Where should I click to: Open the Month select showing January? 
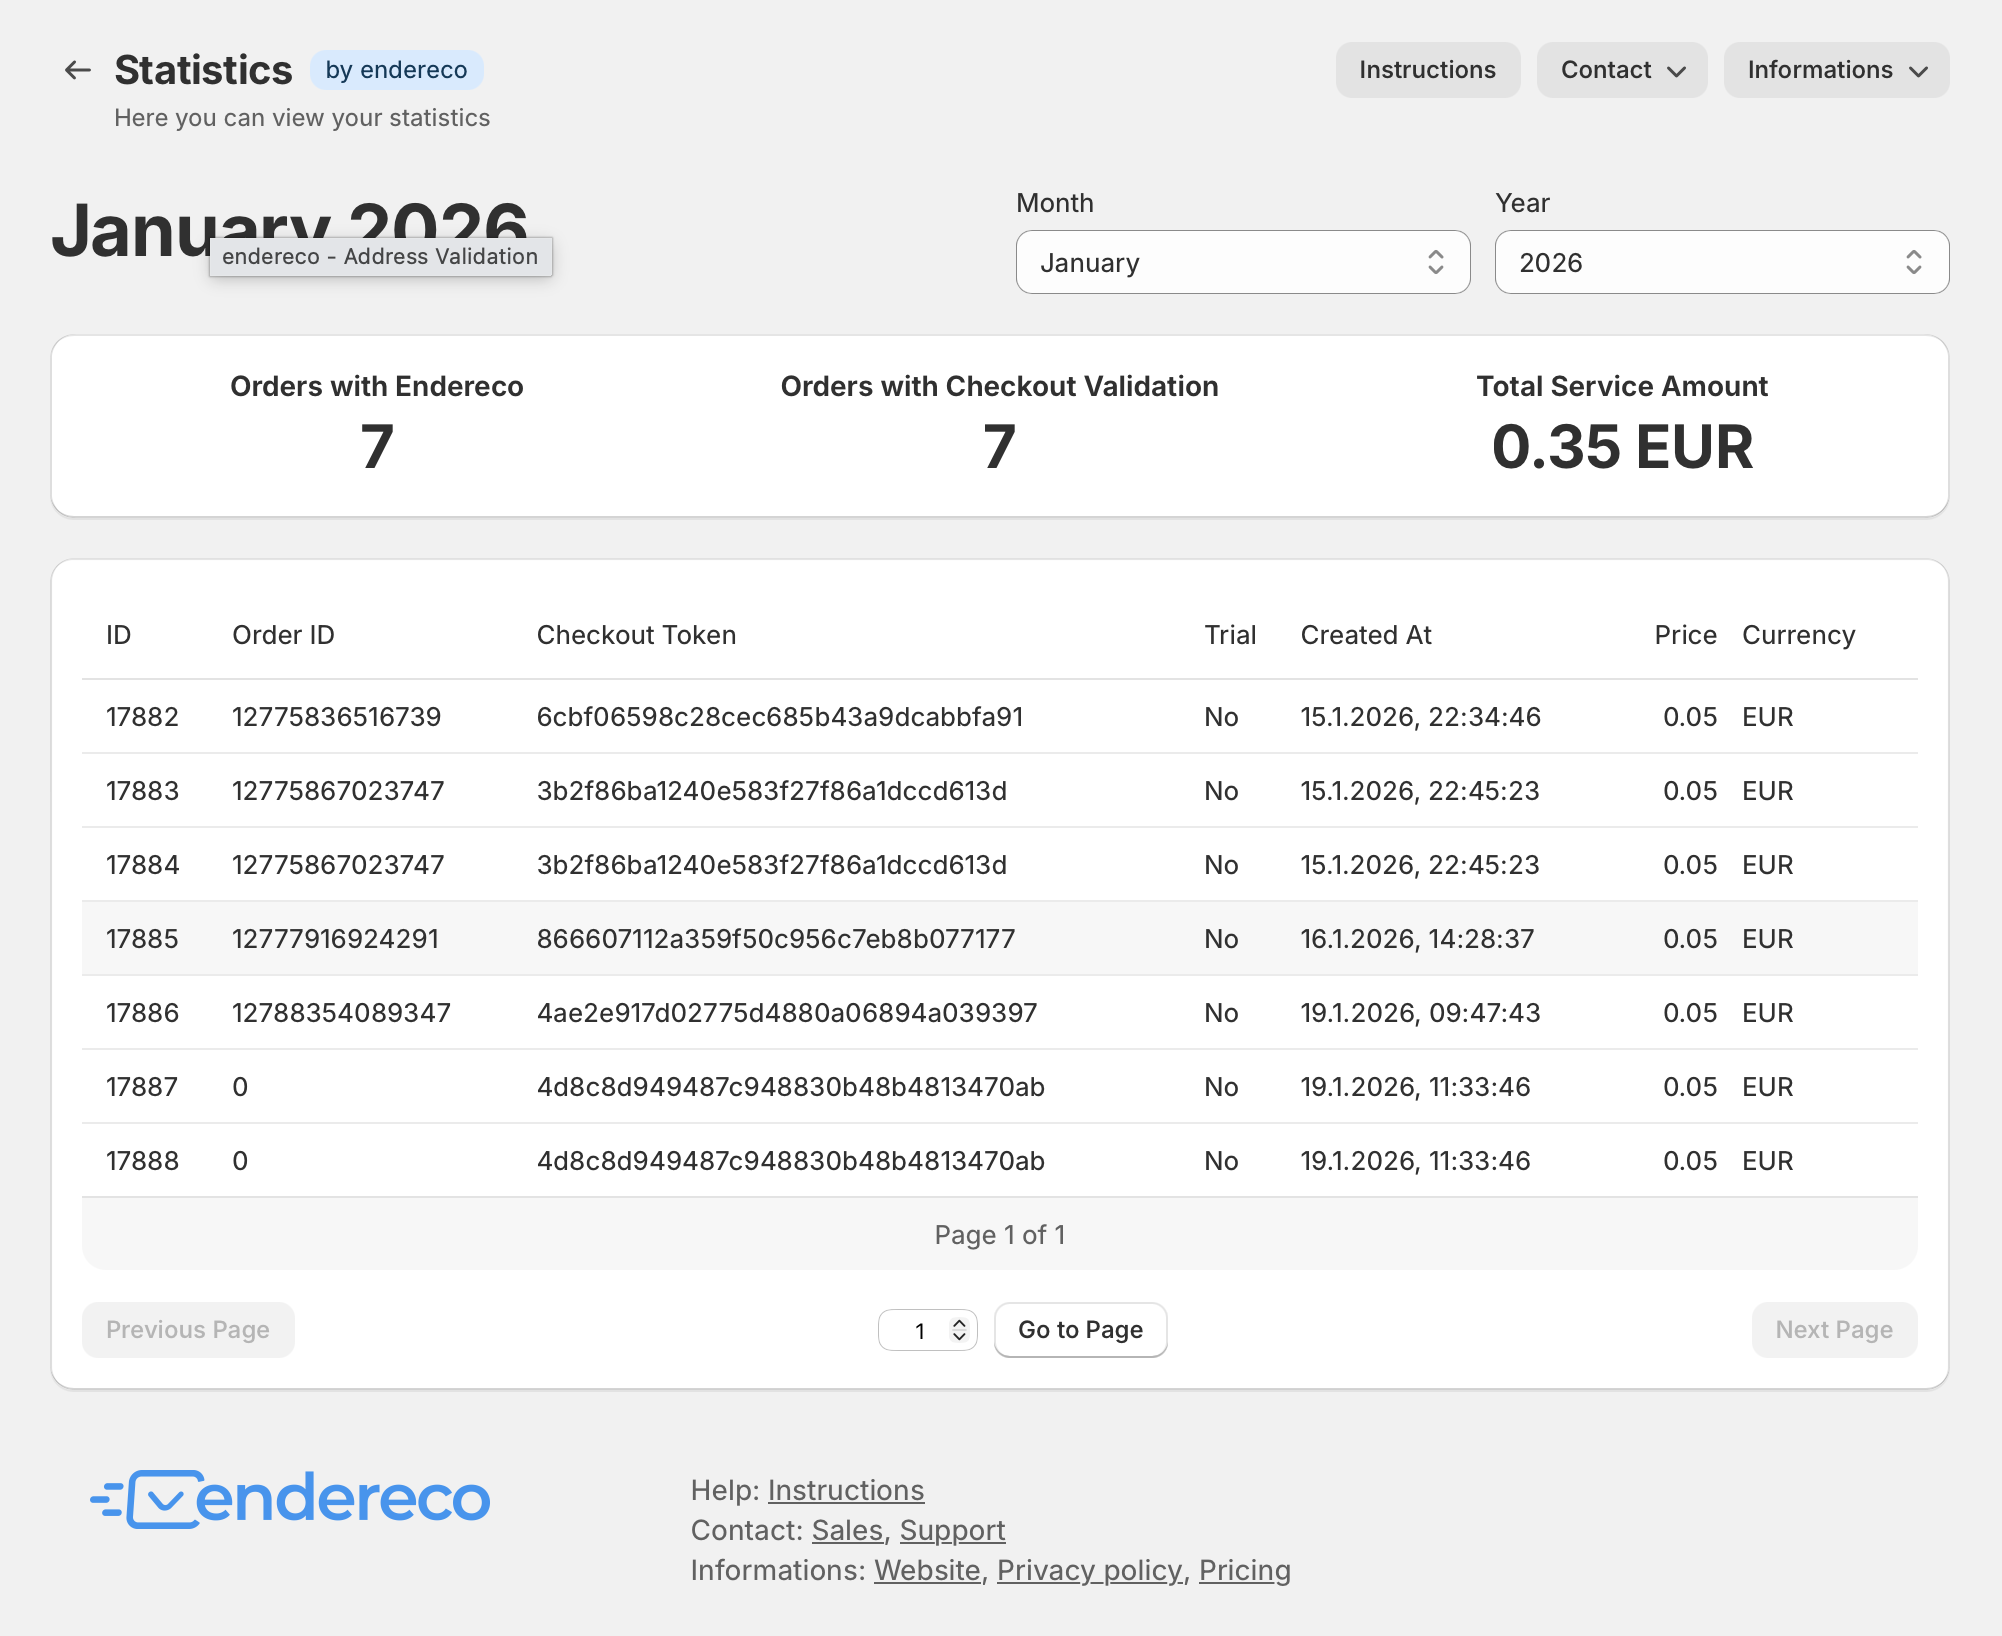[x=1243, y=262]
